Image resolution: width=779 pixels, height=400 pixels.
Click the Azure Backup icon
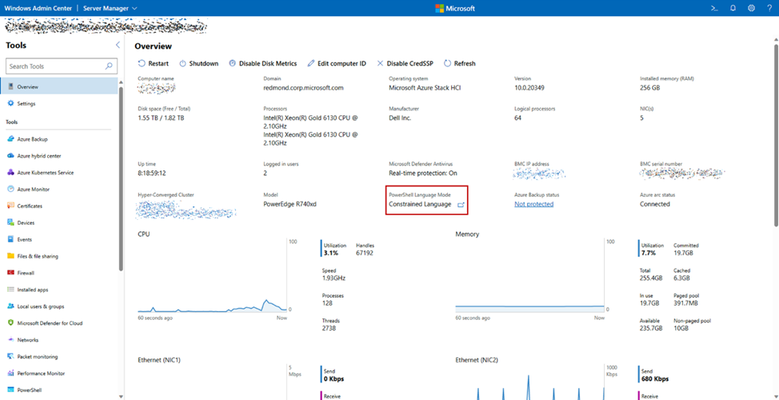coord(10,139)
